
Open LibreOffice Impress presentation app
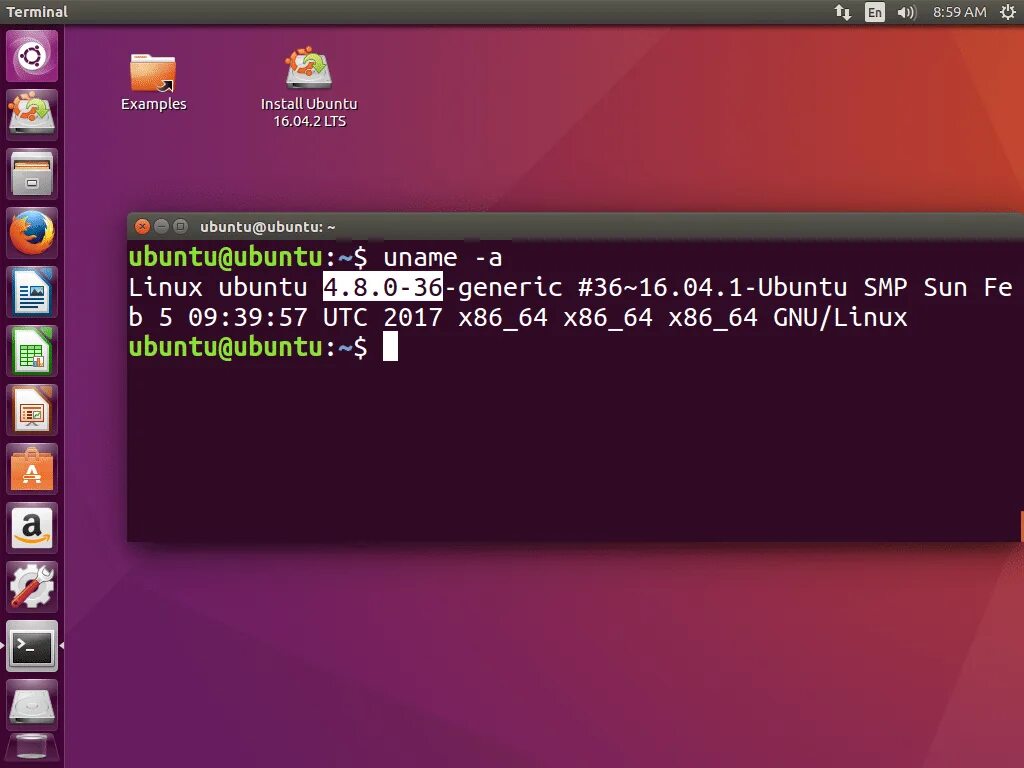(x=32, y=410)
